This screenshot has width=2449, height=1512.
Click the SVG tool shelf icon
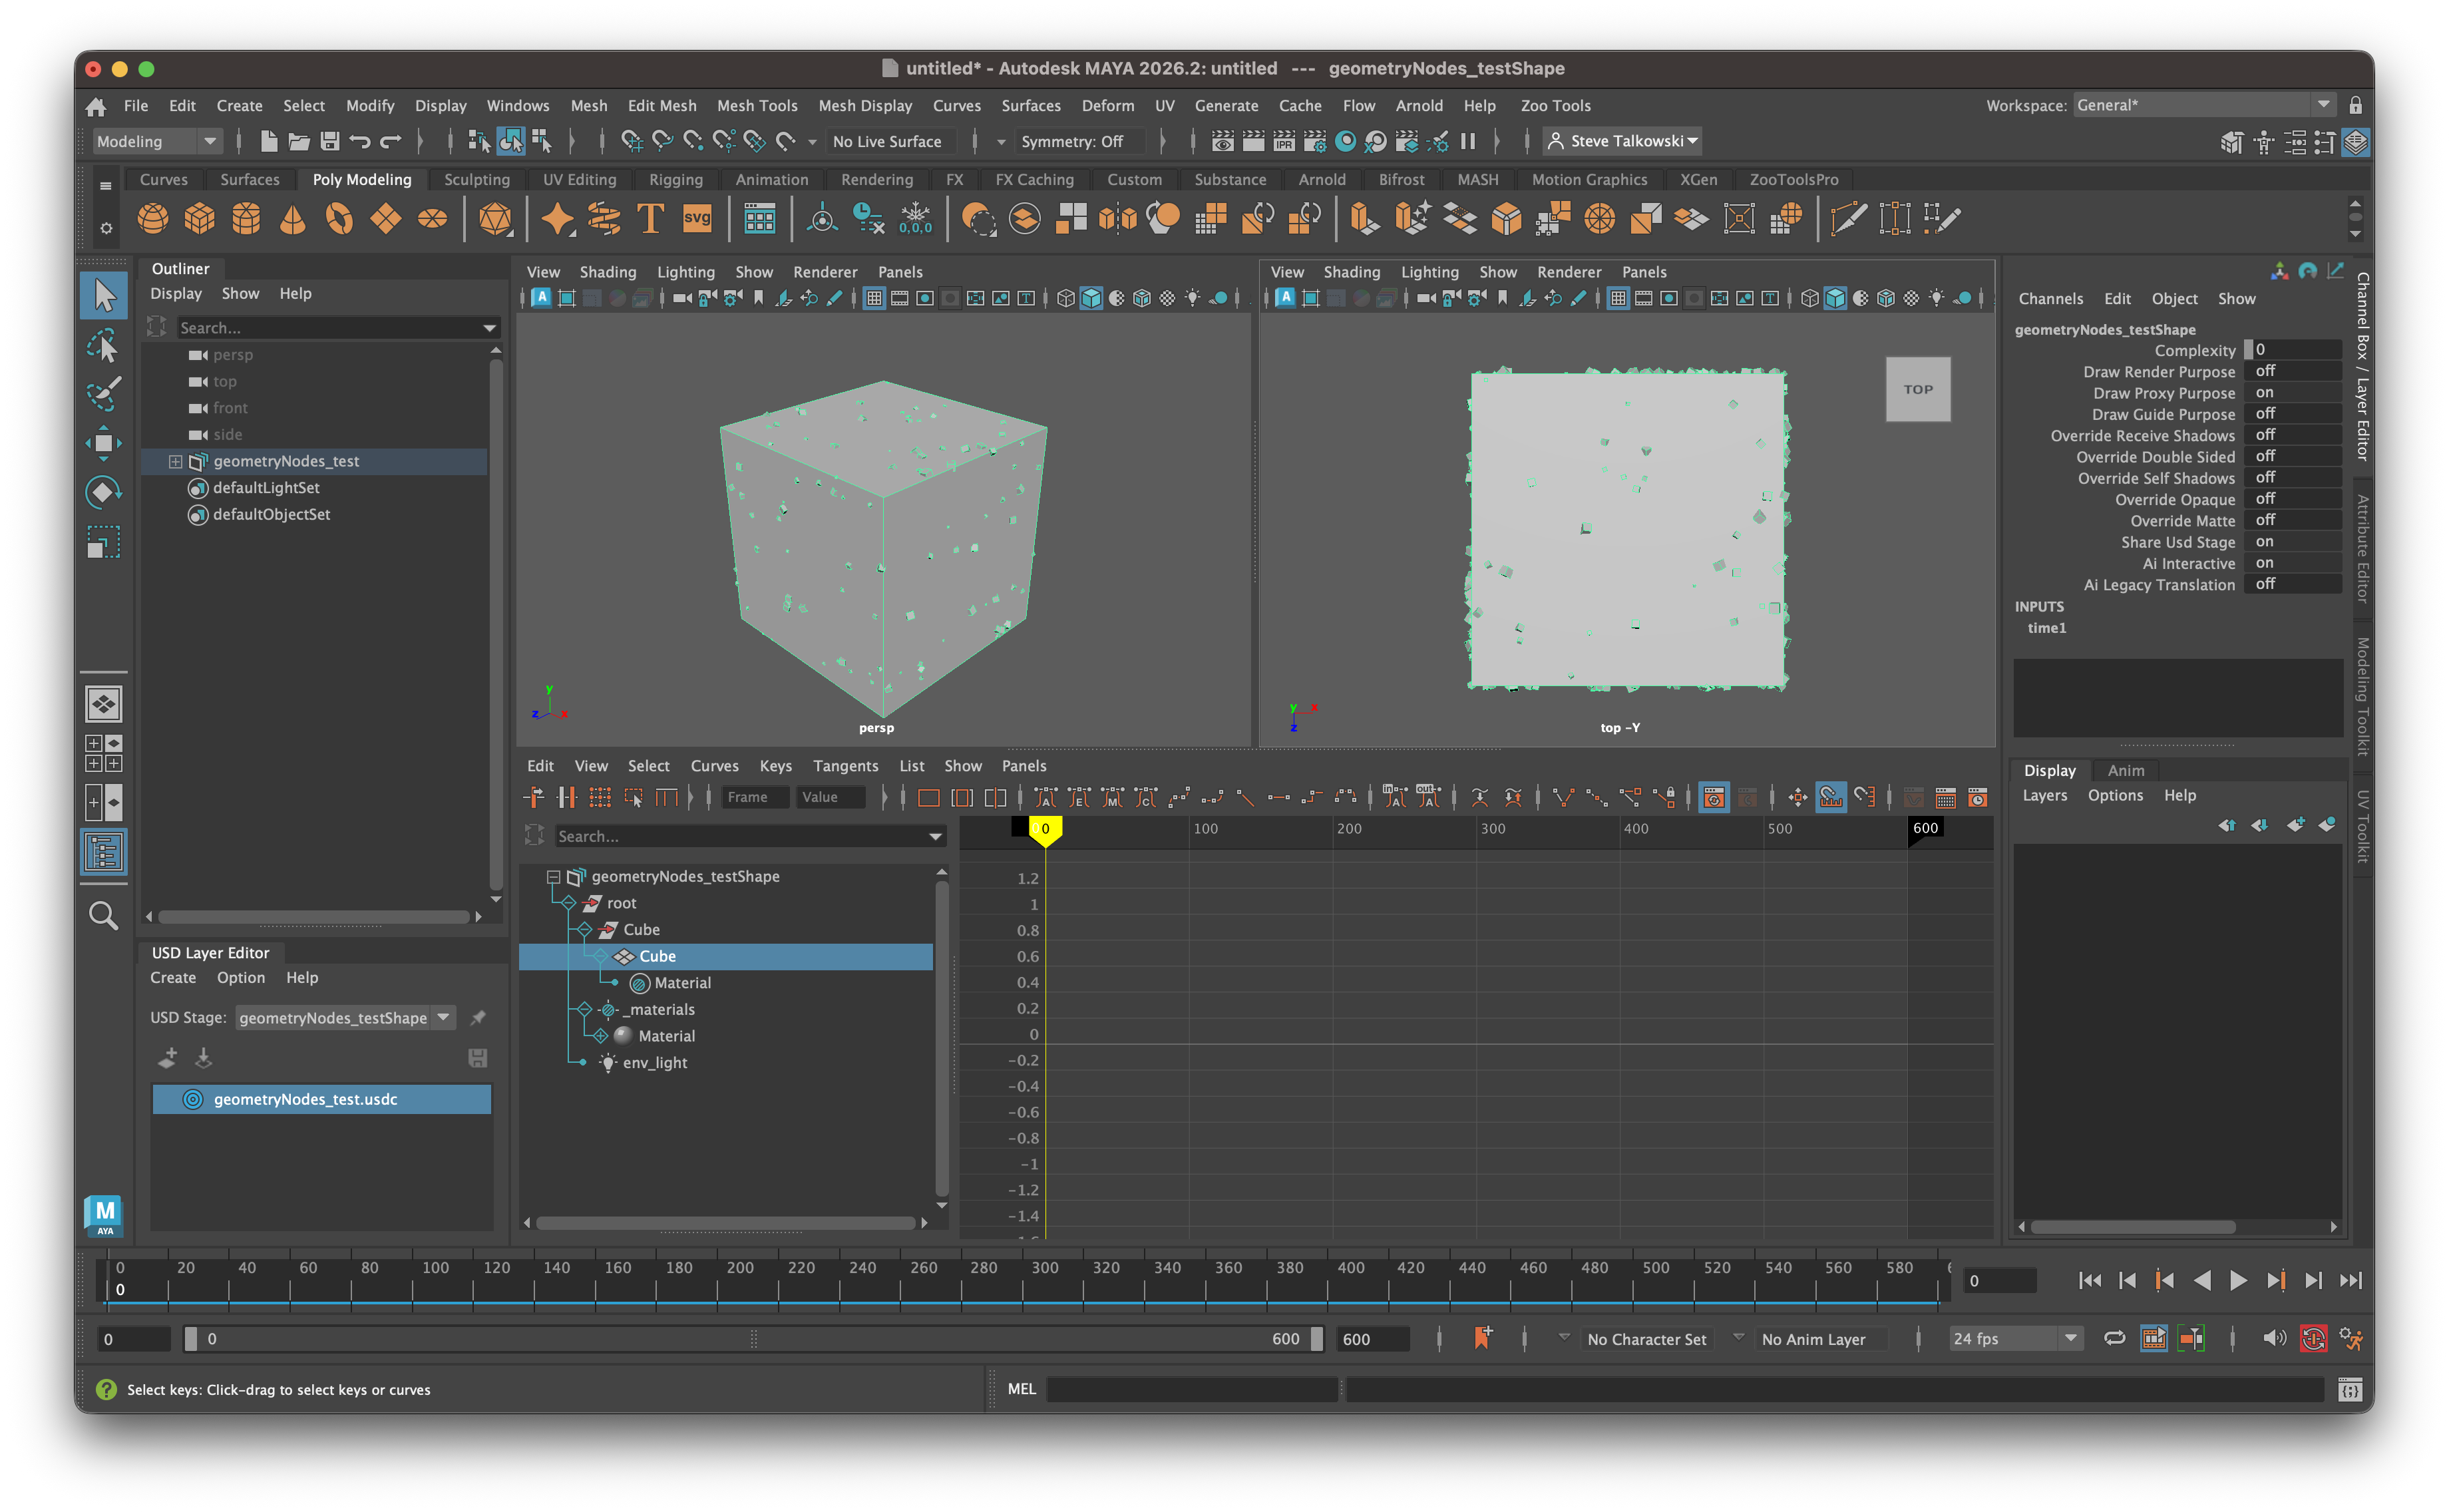point(697,218)
